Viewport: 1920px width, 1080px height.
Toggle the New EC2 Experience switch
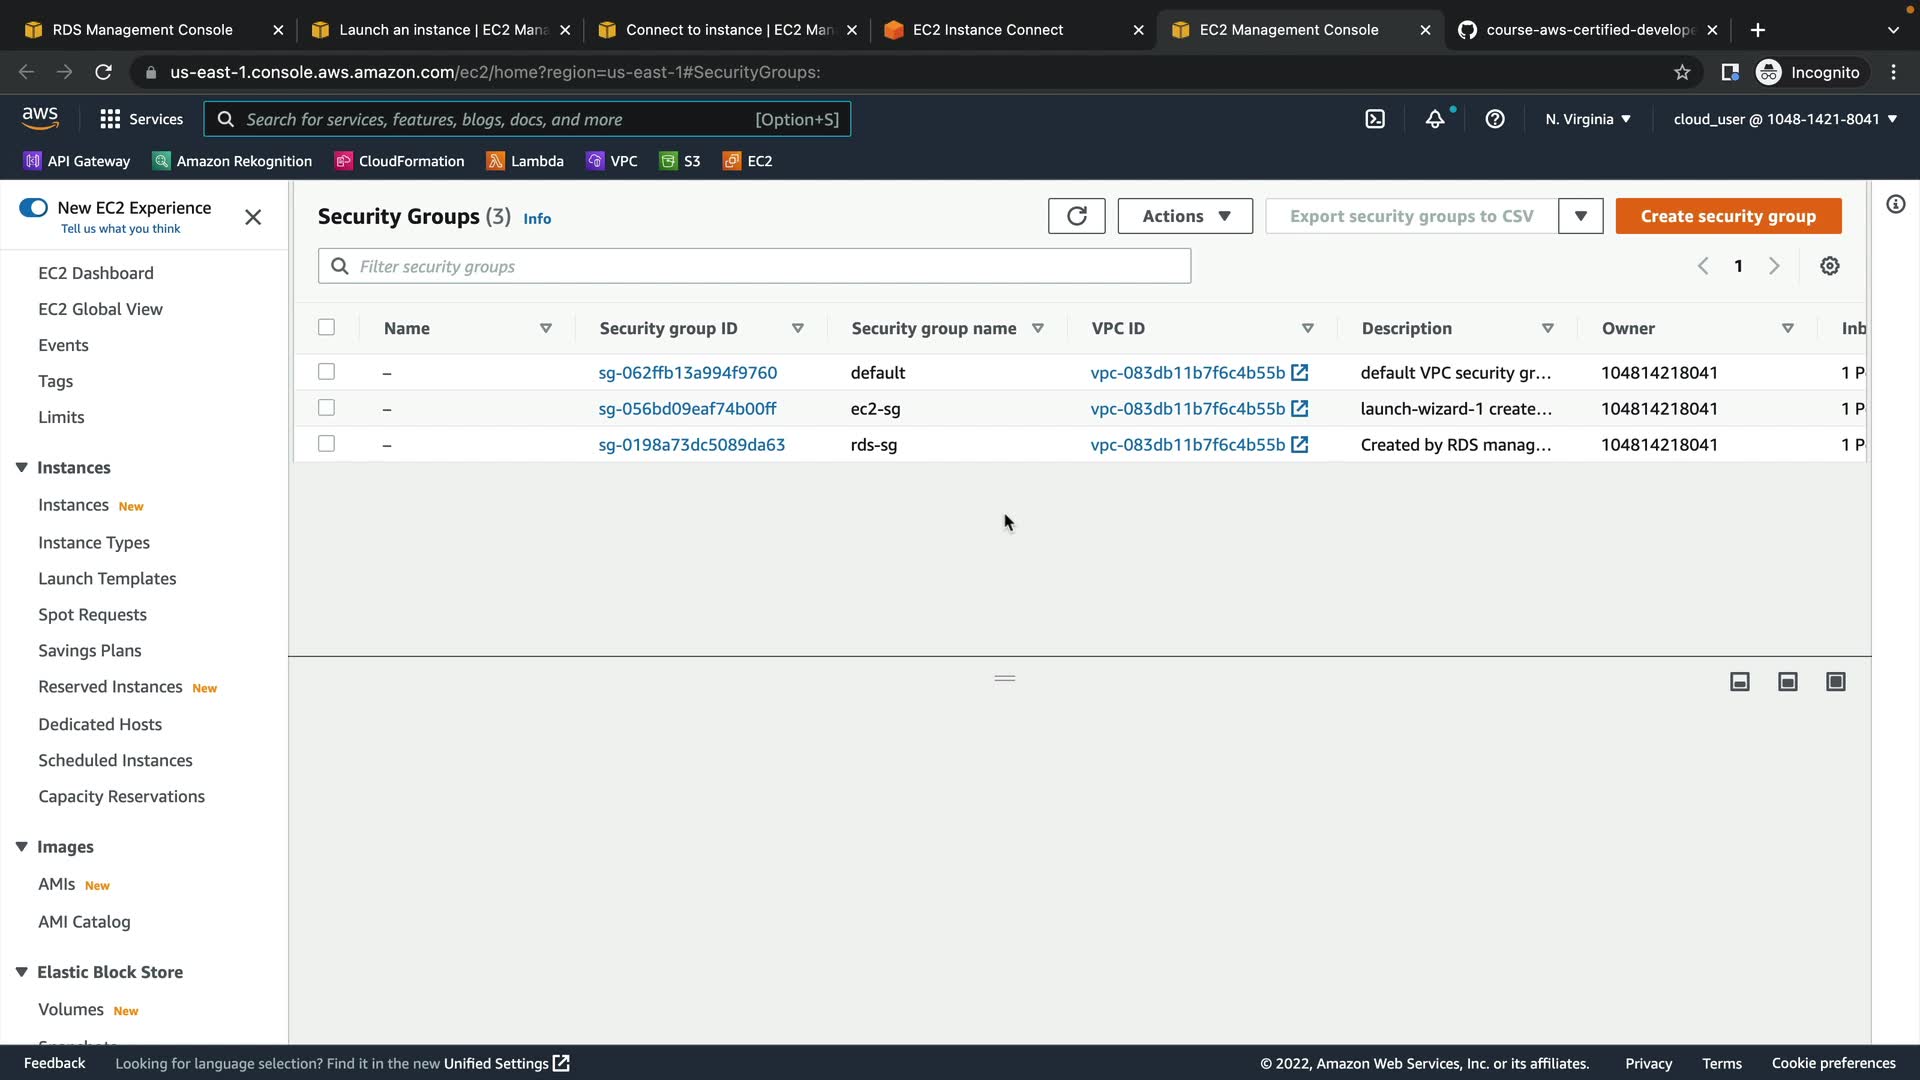(x=33, y=208)
